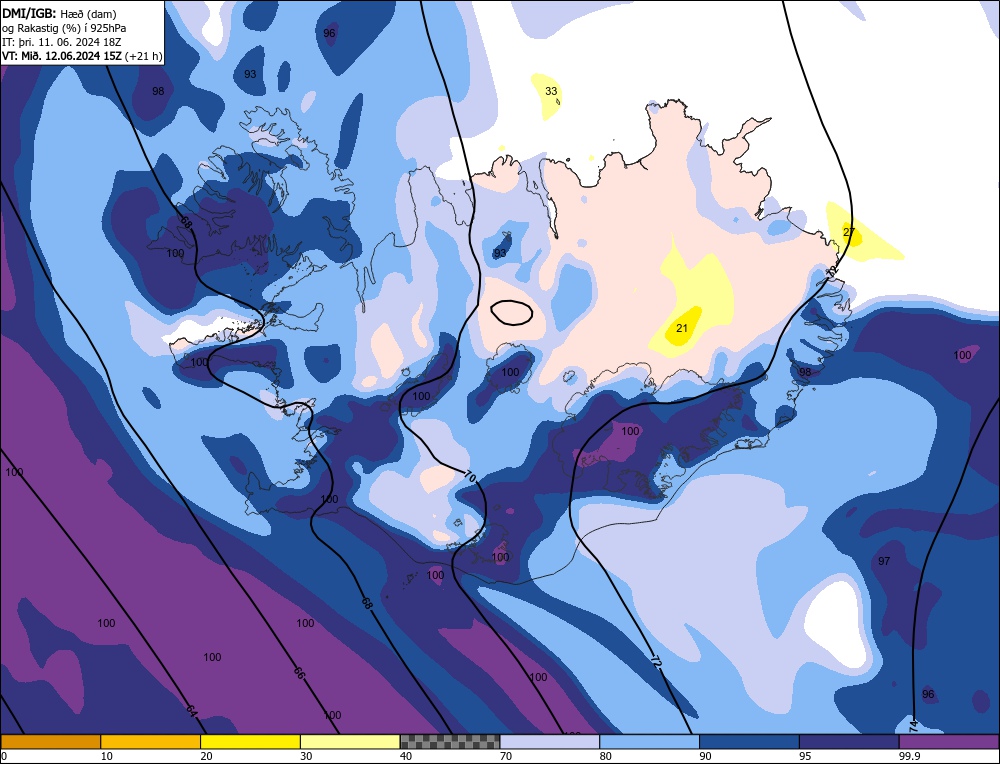1000x764 pixels.
Task: Select the contour label "66"
Action: (x=299, y=672)
